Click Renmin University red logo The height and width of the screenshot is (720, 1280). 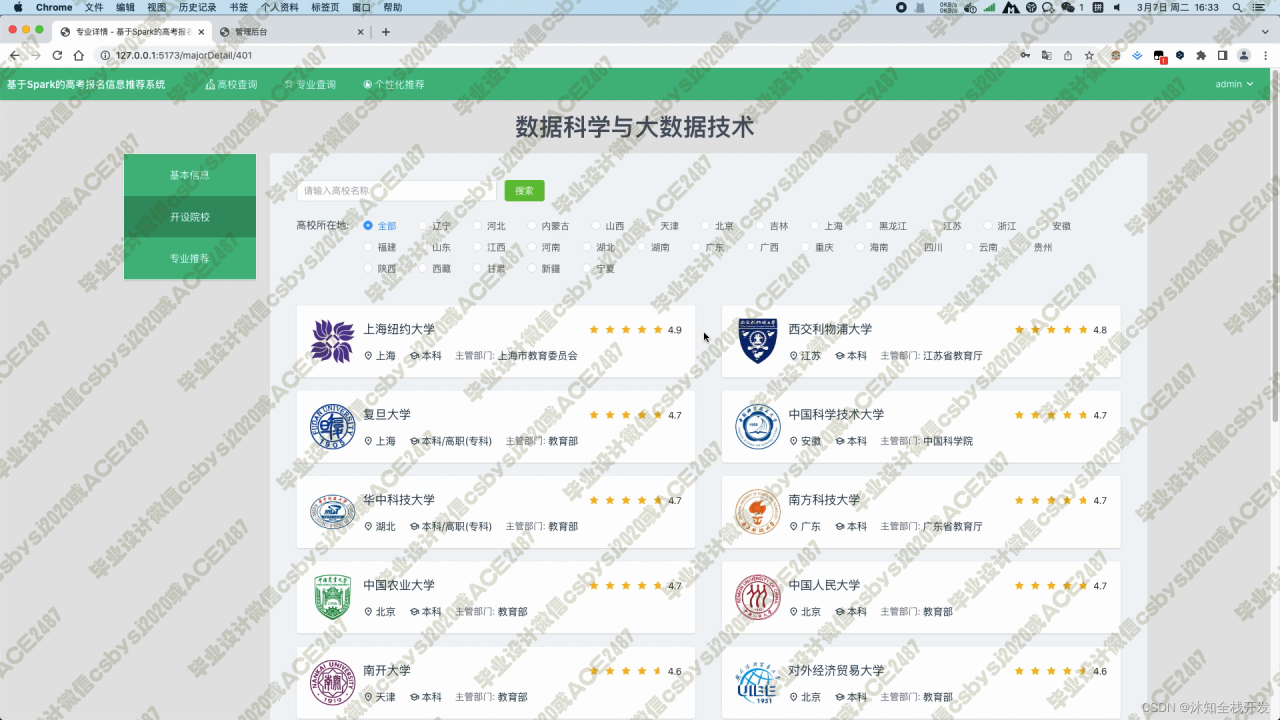click(757, 597)
